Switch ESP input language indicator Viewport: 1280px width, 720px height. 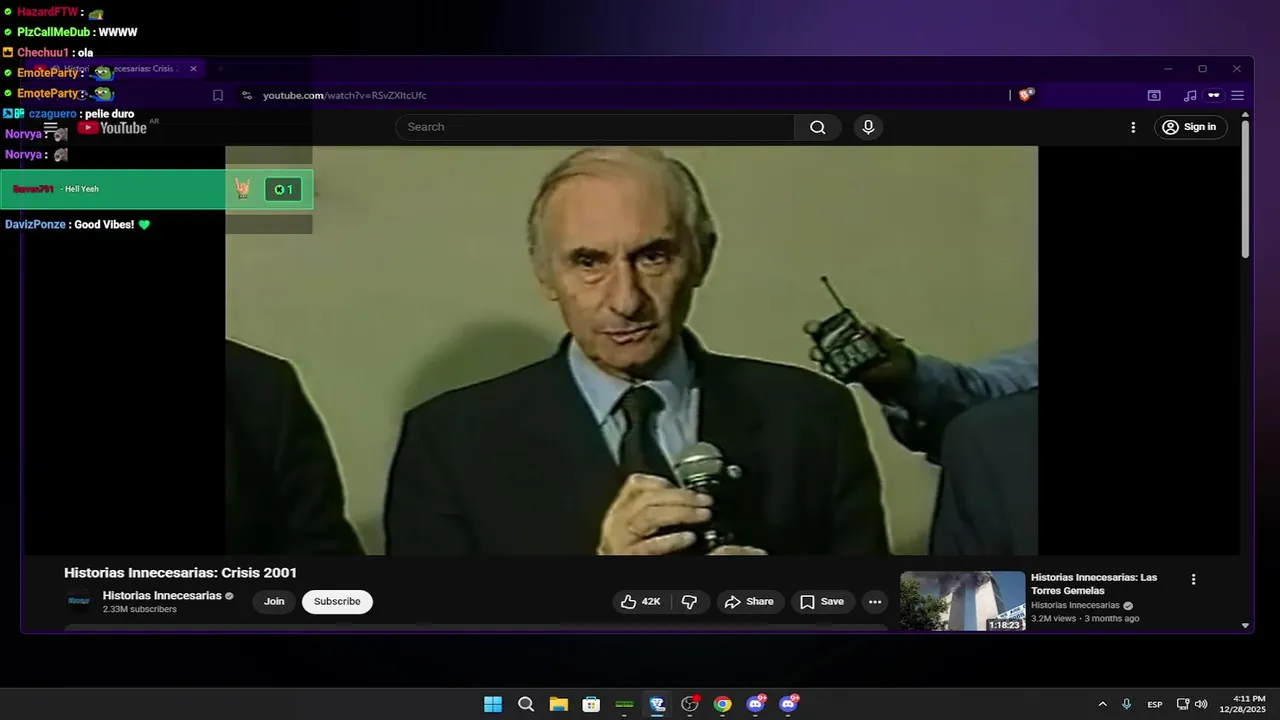click(1155, 704)
